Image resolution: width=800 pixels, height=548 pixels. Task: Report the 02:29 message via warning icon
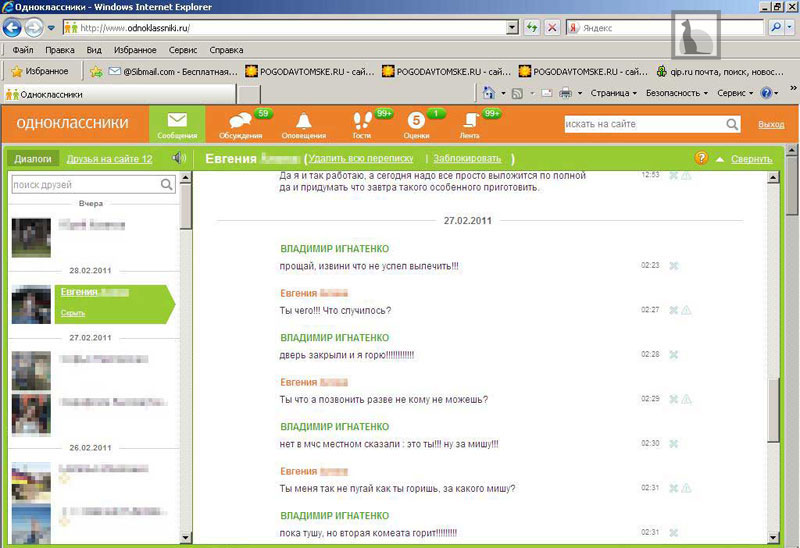[x=686, y=399]
